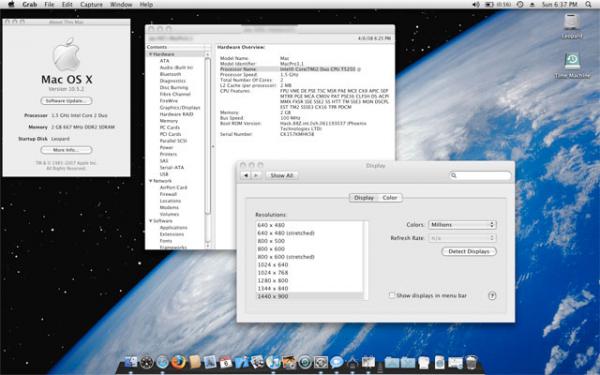Click the volume speaker icon in menu bar
Screen dimensions: 600x375
[x=476, y=5]
